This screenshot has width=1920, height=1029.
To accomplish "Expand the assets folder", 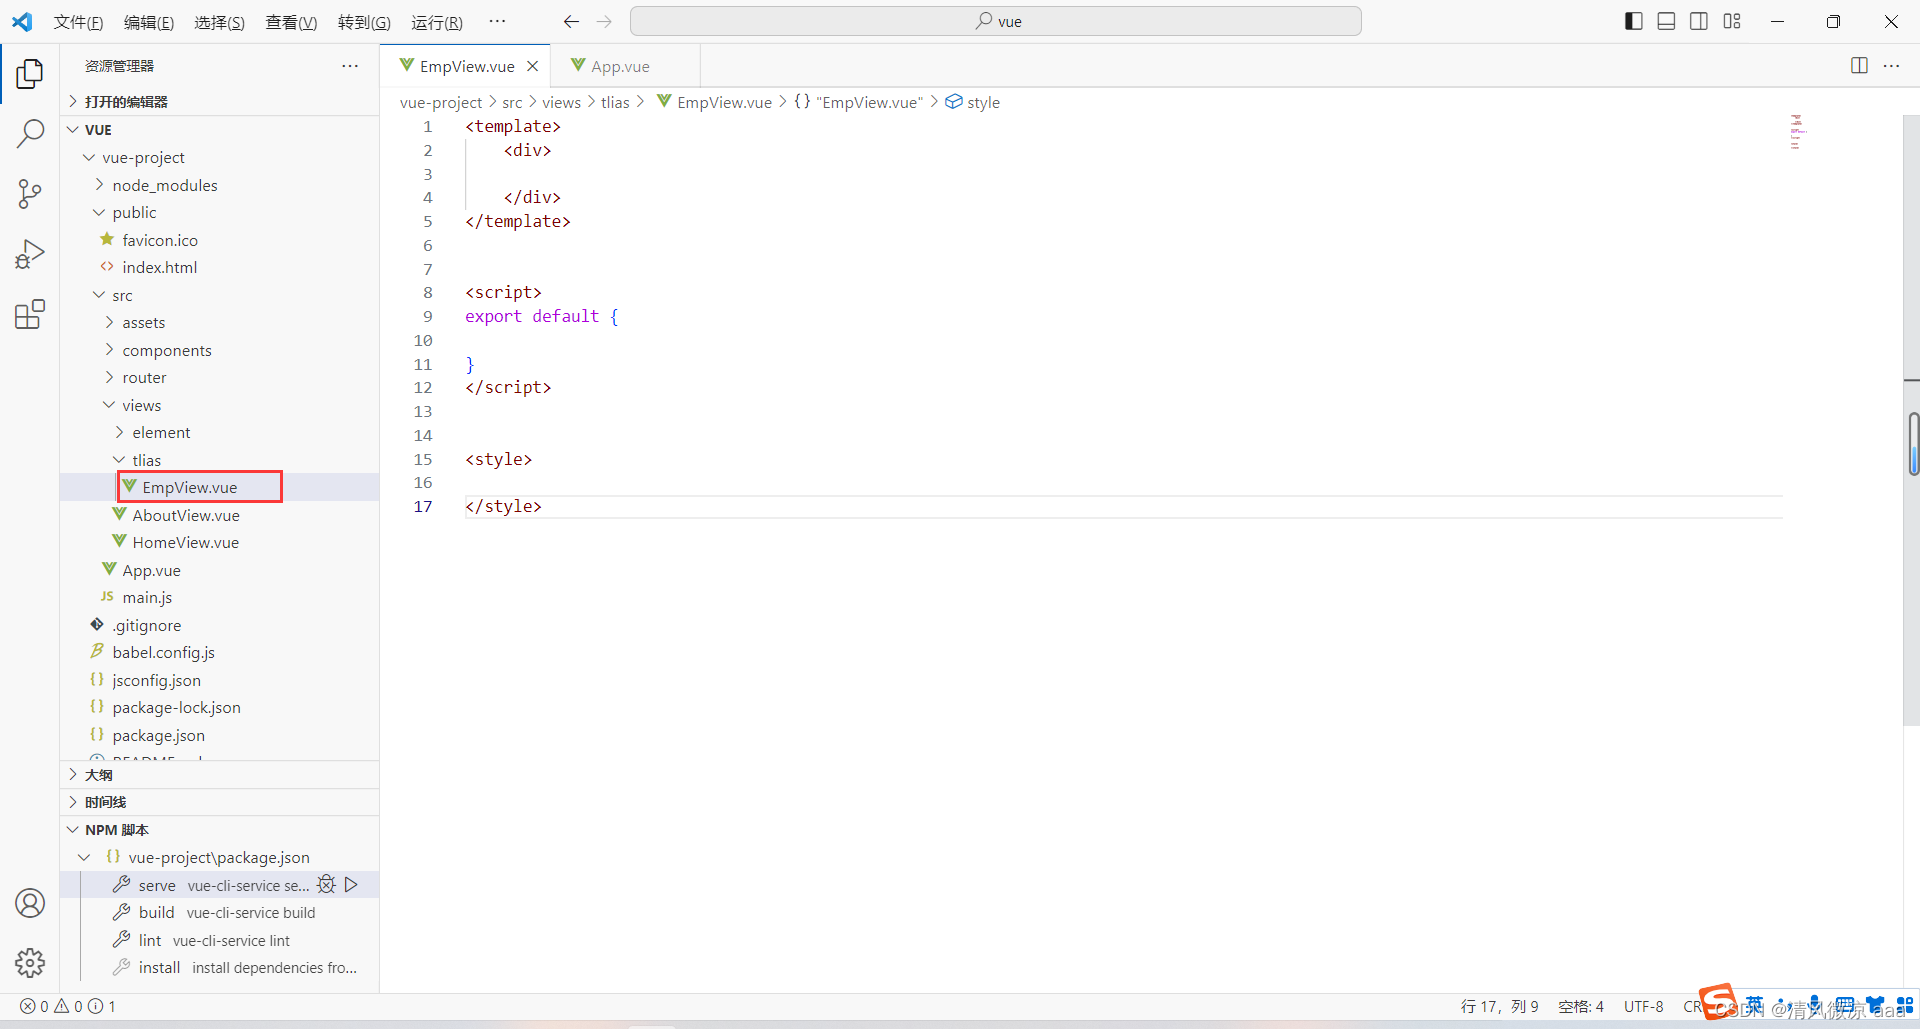I will click(220, 322).
